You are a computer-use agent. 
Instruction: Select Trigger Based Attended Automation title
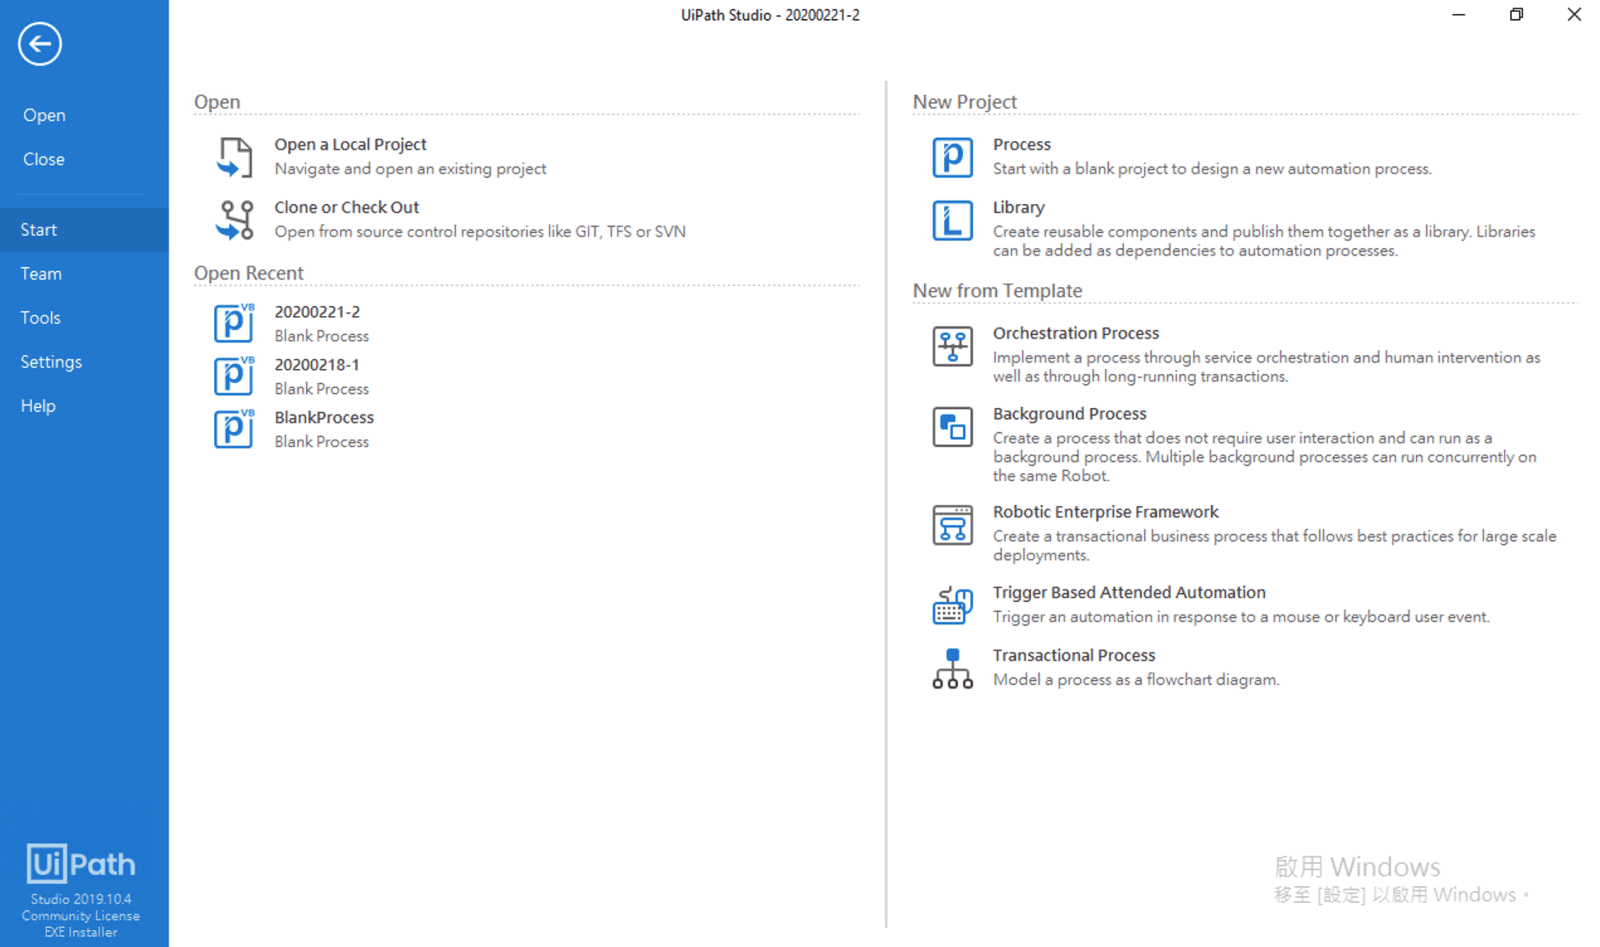click(x=1129, y=593)
